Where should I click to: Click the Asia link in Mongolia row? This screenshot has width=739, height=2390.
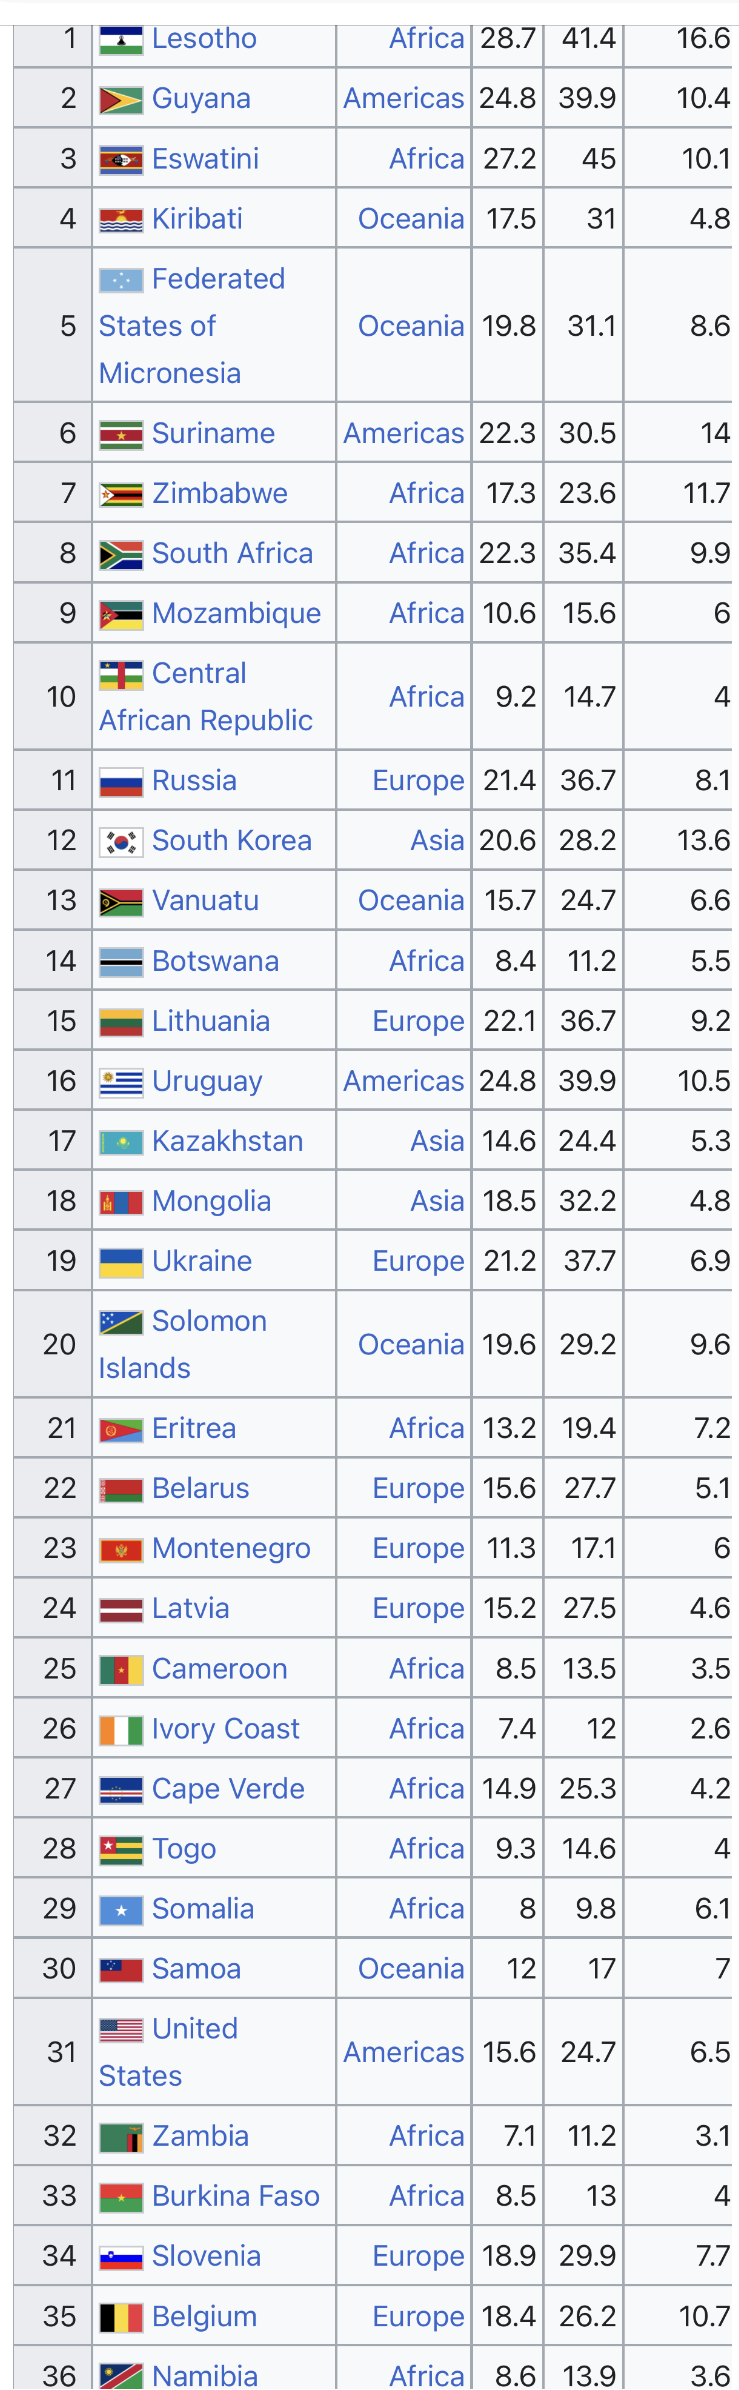pos(437,1201)
